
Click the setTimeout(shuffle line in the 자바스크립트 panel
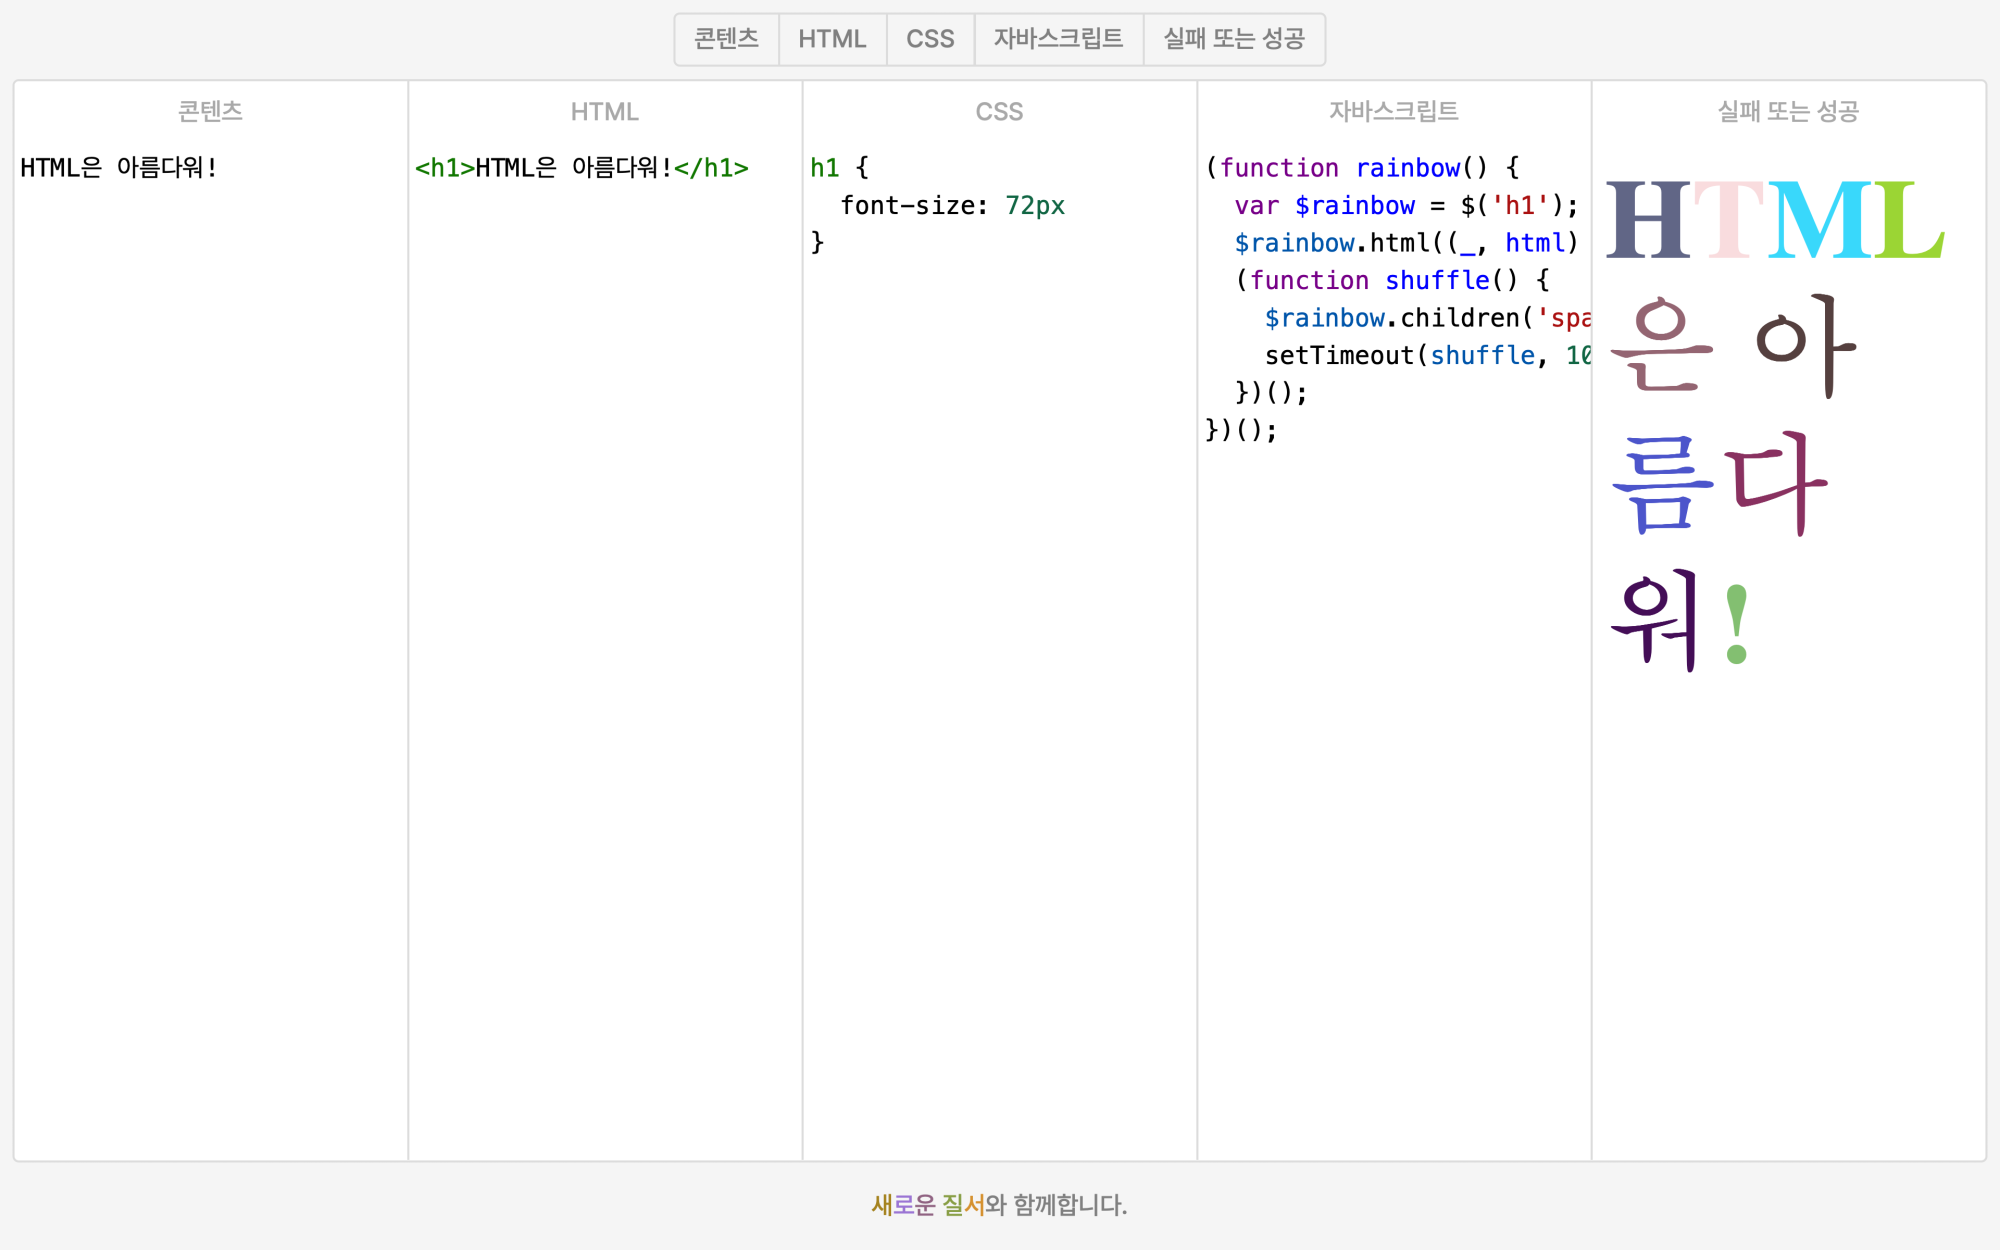pyautogui.click(x=1400, y=355)
